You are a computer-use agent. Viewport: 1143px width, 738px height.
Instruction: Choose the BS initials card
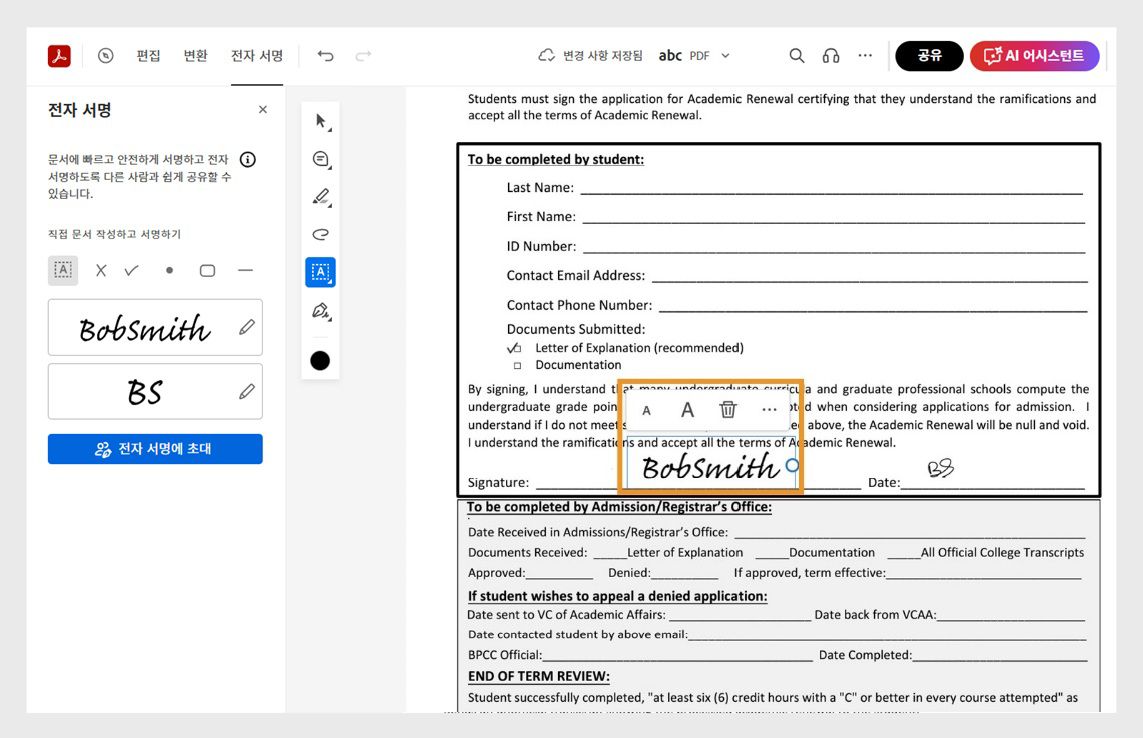click(155, 392)
